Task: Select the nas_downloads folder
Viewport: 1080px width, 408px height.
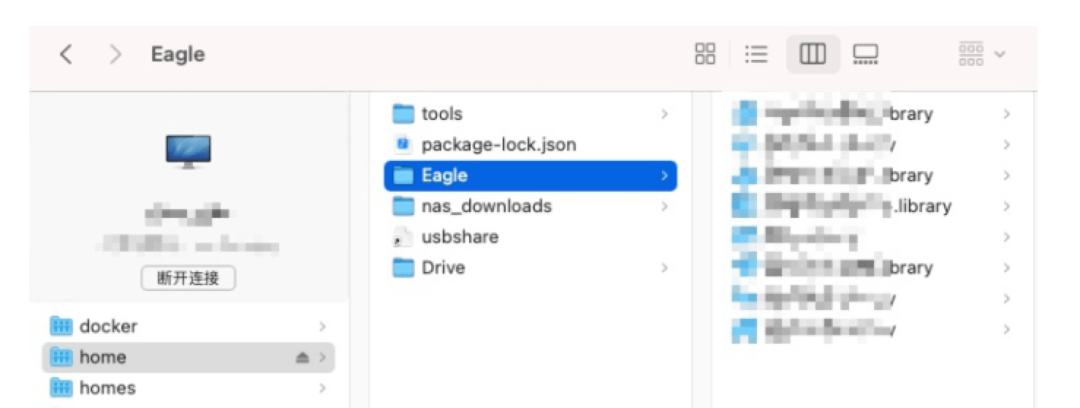Action: [530, 206]
